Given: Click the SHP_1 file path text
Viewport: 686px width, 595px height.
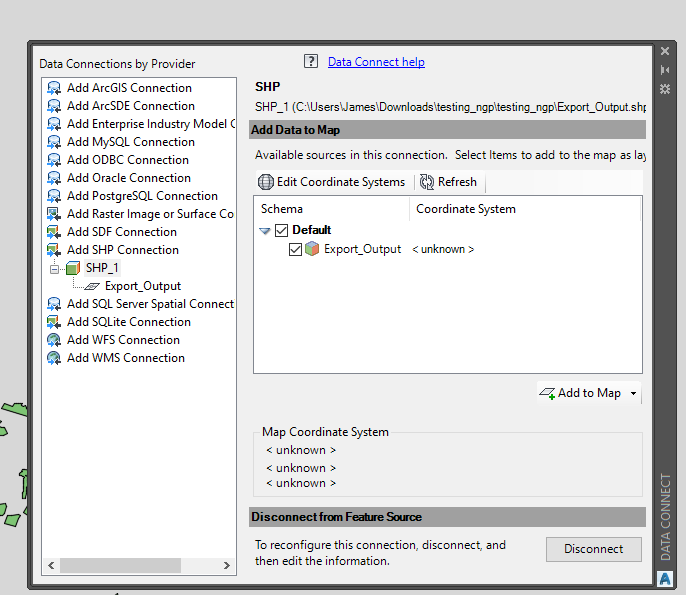Looking at the screenshot, I should point(450,107).
